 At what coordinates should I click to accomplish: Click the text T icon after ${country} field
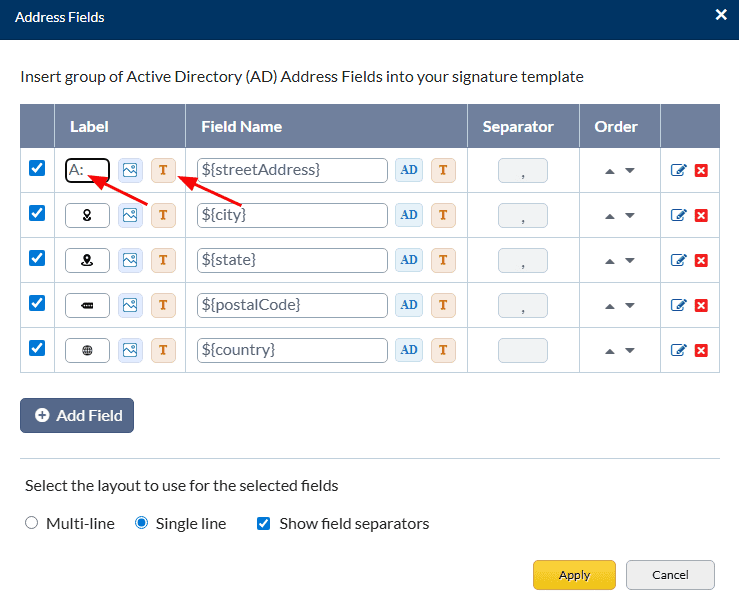[x=443, y=350]
